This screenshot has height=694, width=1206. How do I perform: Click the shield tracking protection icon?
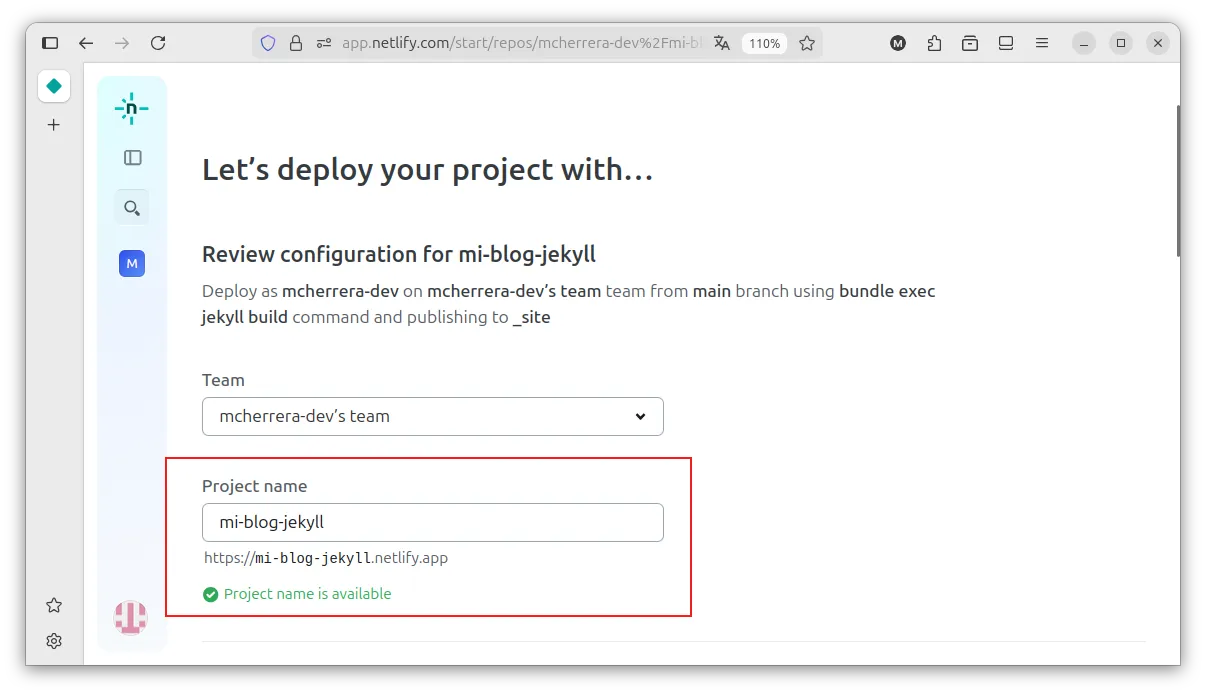(268, 43)
